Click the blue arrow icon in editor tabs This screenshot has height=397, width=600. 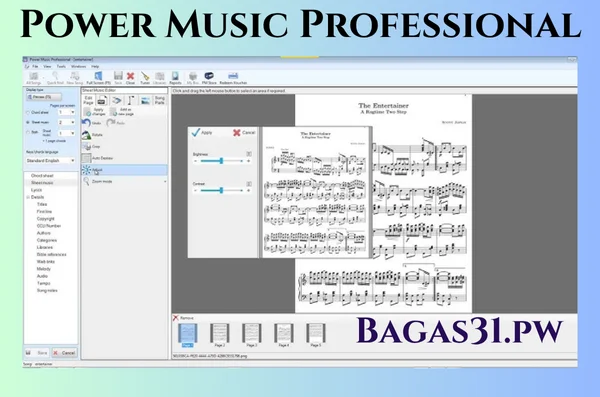[116, 101]
